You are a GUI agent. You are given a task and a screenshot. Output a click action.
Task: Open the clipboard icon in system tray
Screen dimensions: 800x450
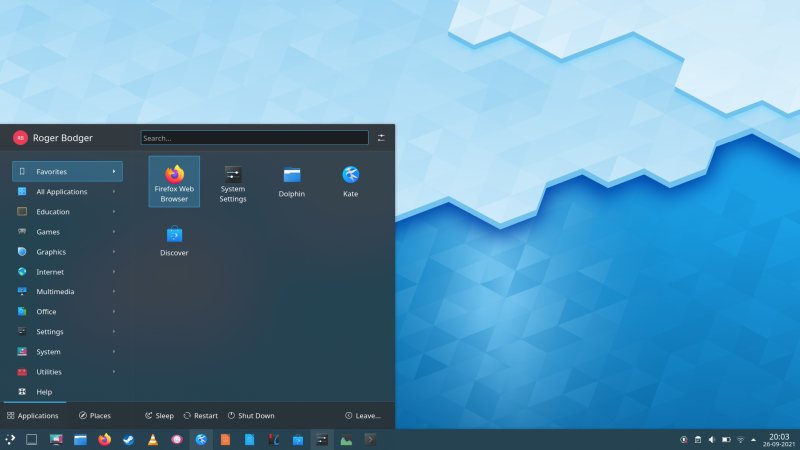[x=698, y=440]
